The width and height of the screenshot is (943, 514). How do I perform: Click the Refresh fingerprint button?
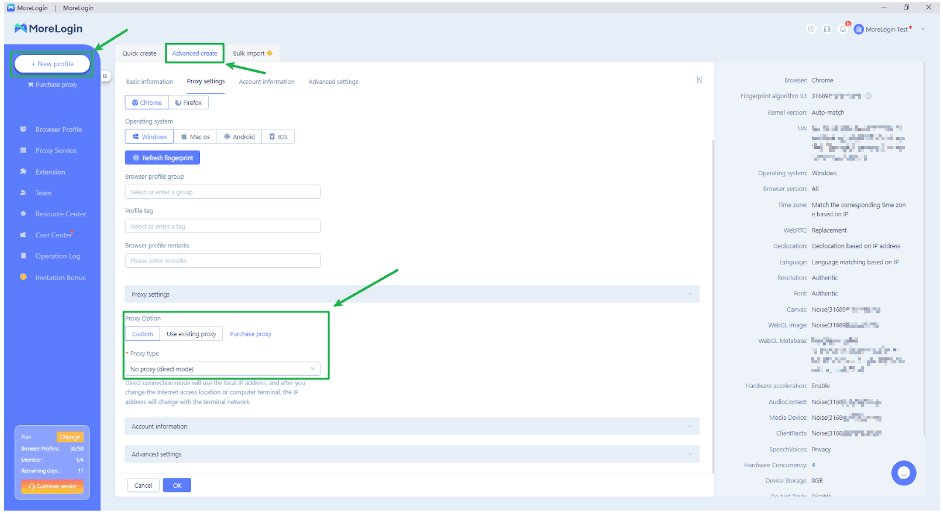(162, 158)
